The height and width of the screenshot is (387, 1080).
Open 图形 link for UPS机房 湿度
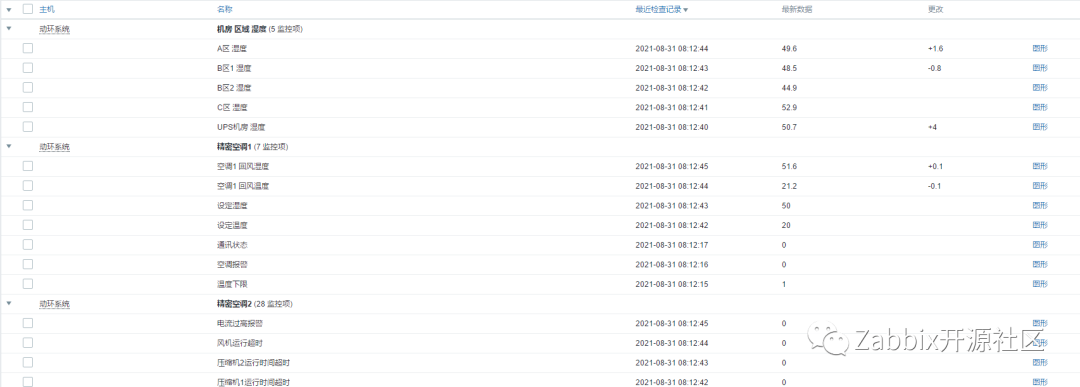tap(1040, 127)
